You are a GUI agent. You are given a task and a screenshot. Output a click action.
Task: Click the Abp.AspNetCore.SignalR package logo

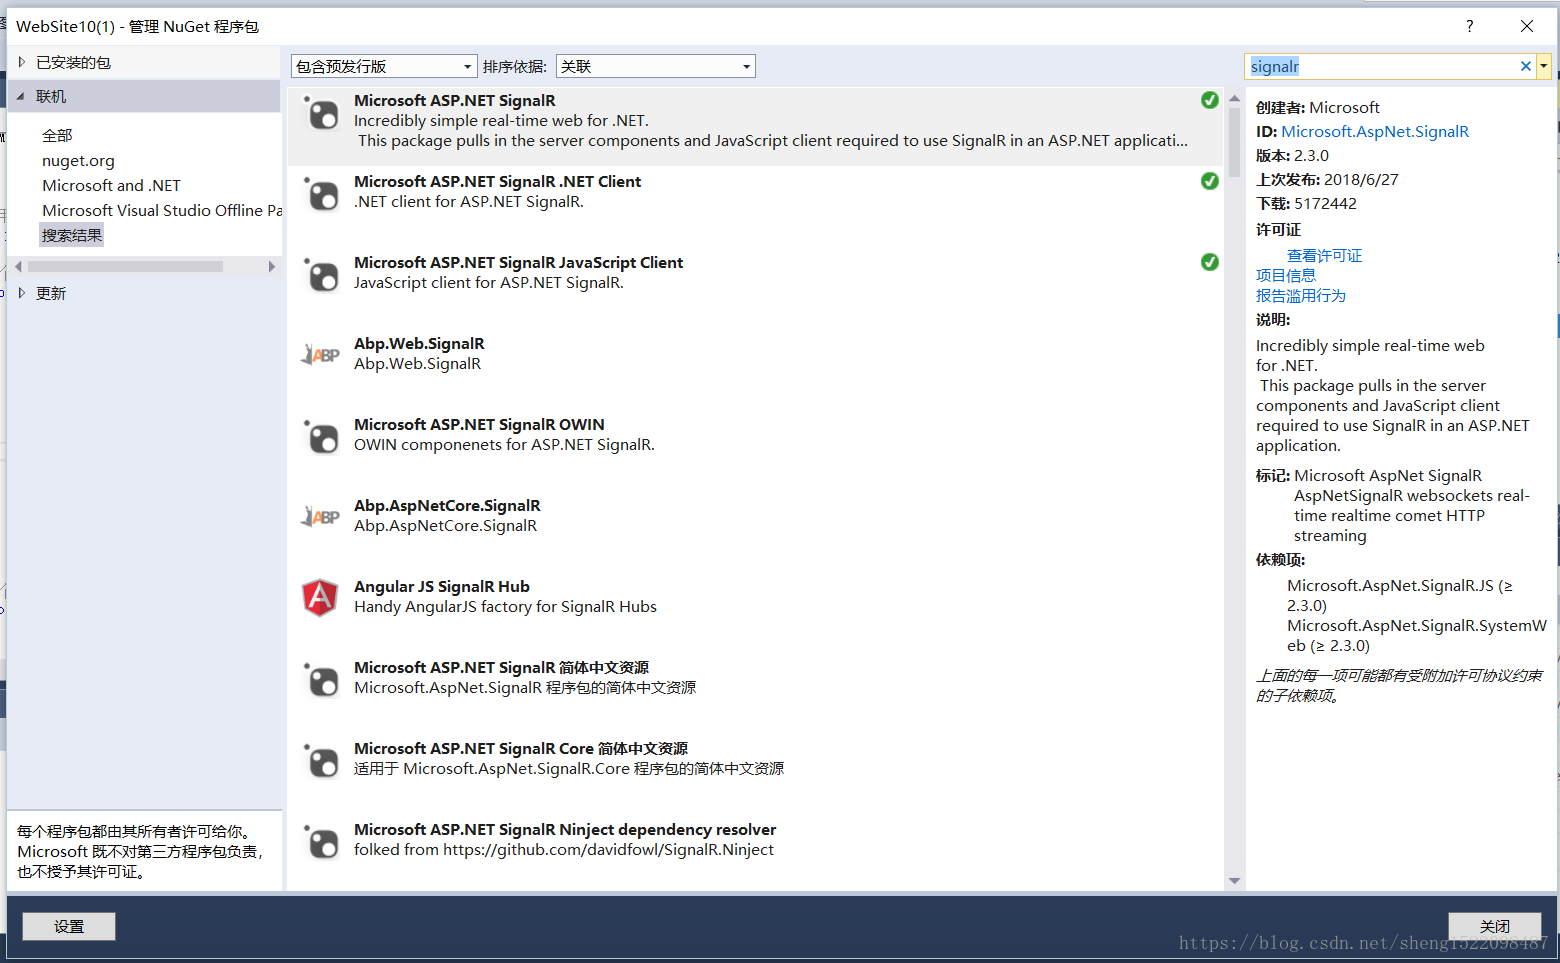tap(321, 517)
